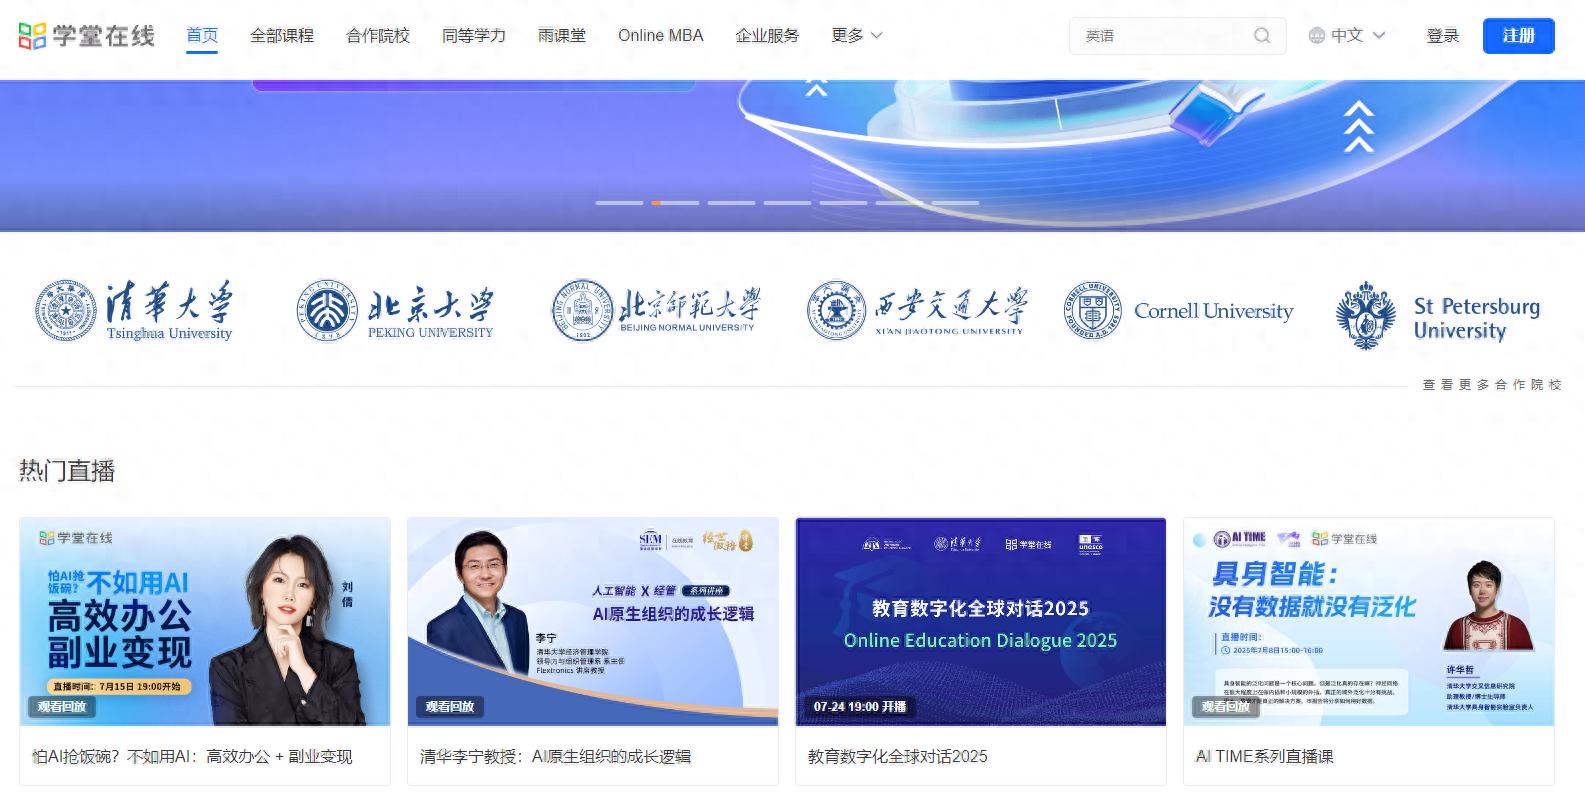Open the 雨课堂 menu item
The width and height of the screenshot is (1585, 809).
pos(562,36)
